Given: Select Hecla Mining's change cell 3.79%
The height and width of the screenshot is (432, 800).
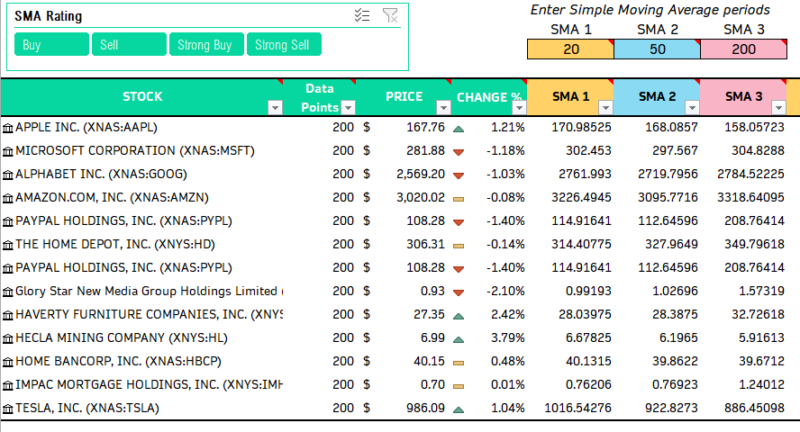Looking at the screenshot, I should coord(489,338).
